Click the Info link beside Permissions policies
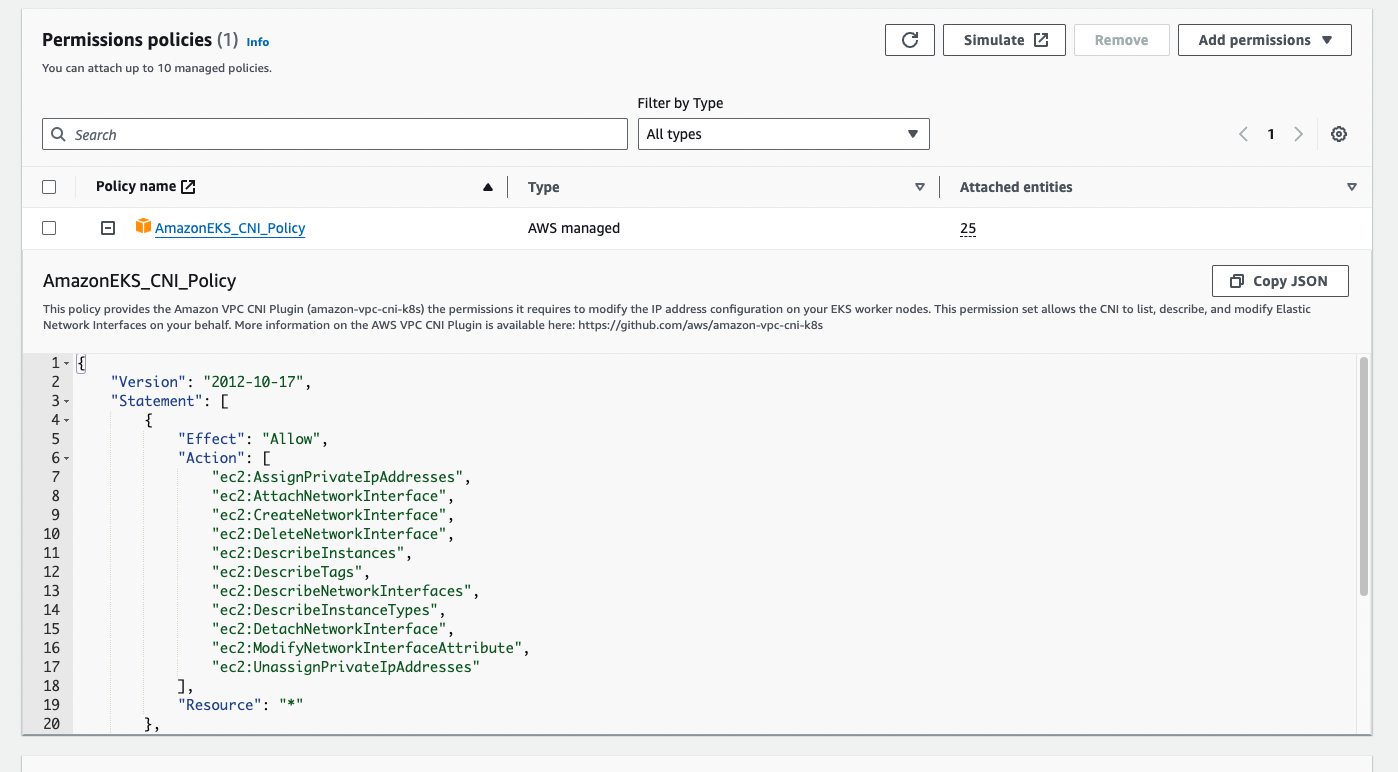1398x772 pixels. [258, 42]
